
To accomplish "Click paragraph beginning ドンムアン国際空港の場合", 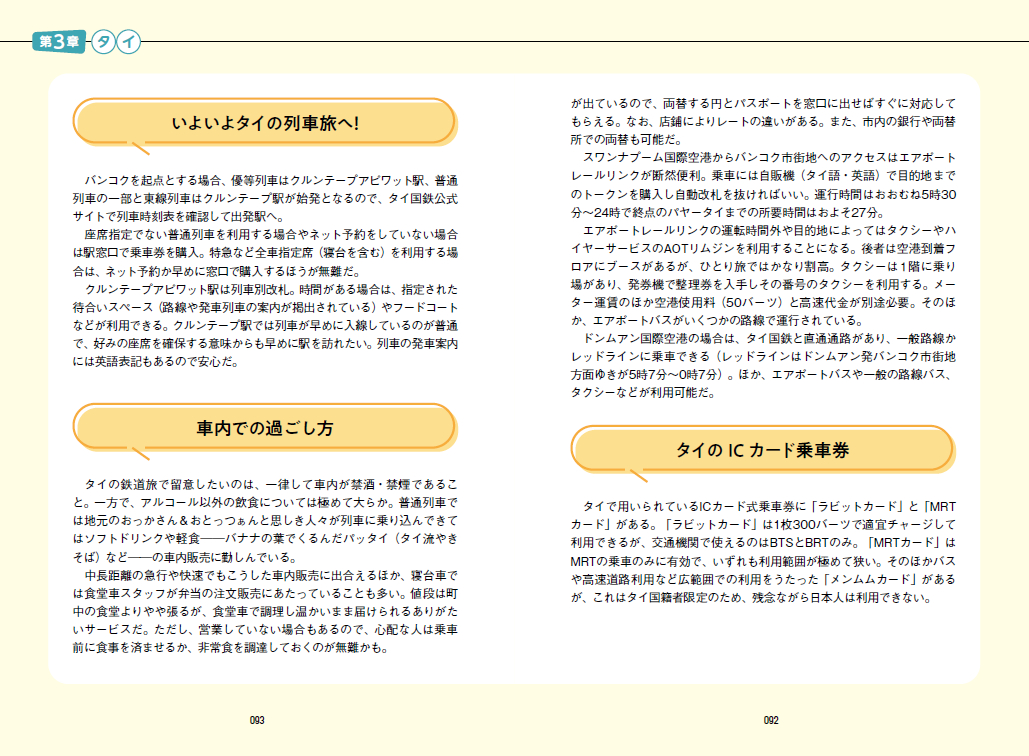I will [763, 365].
